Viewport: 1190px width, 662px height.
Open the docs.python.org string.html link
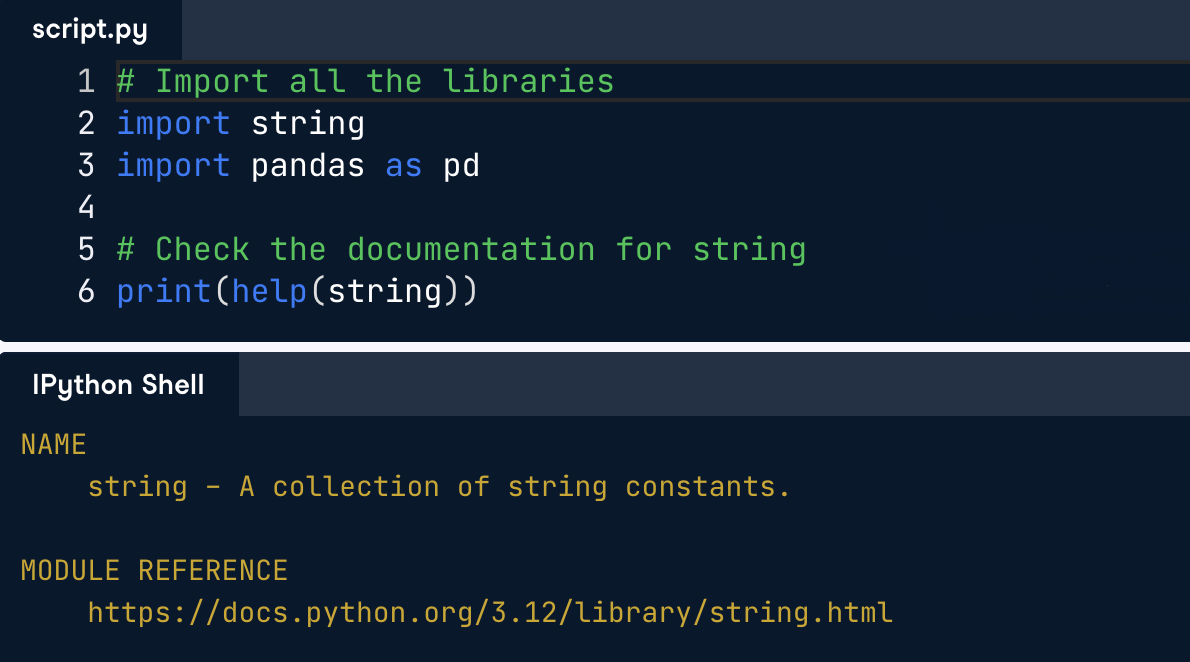point(490,612)
